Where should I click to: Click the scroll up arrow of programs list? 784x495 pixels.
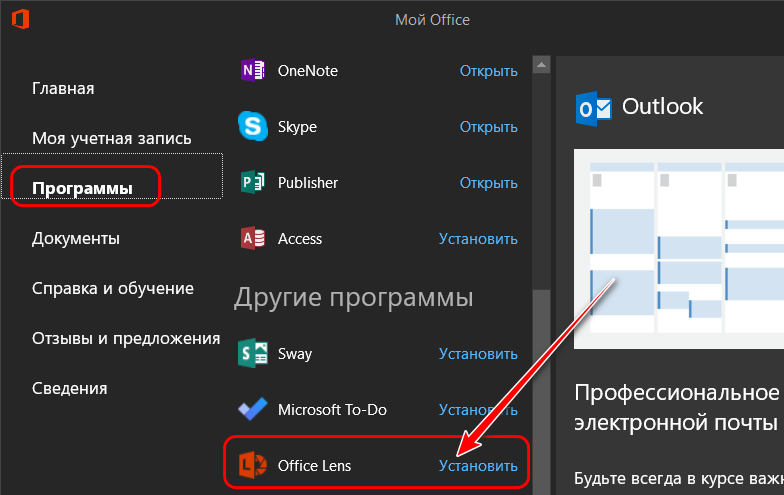pyautogui.click(x=541, y=64)
